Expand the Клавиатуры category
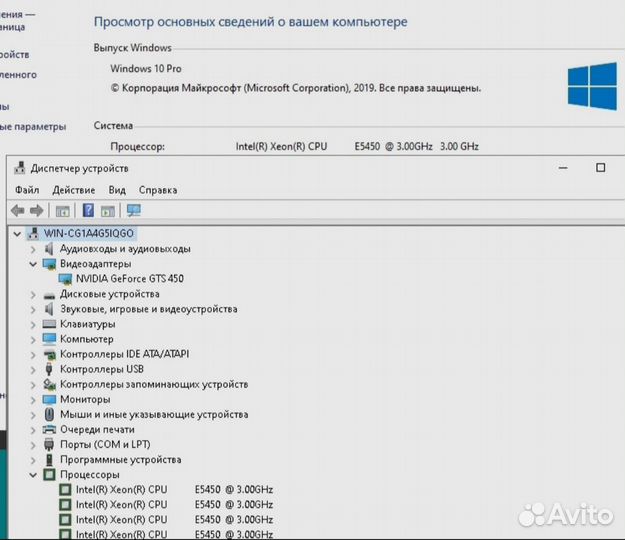 (x=33, y=325)
